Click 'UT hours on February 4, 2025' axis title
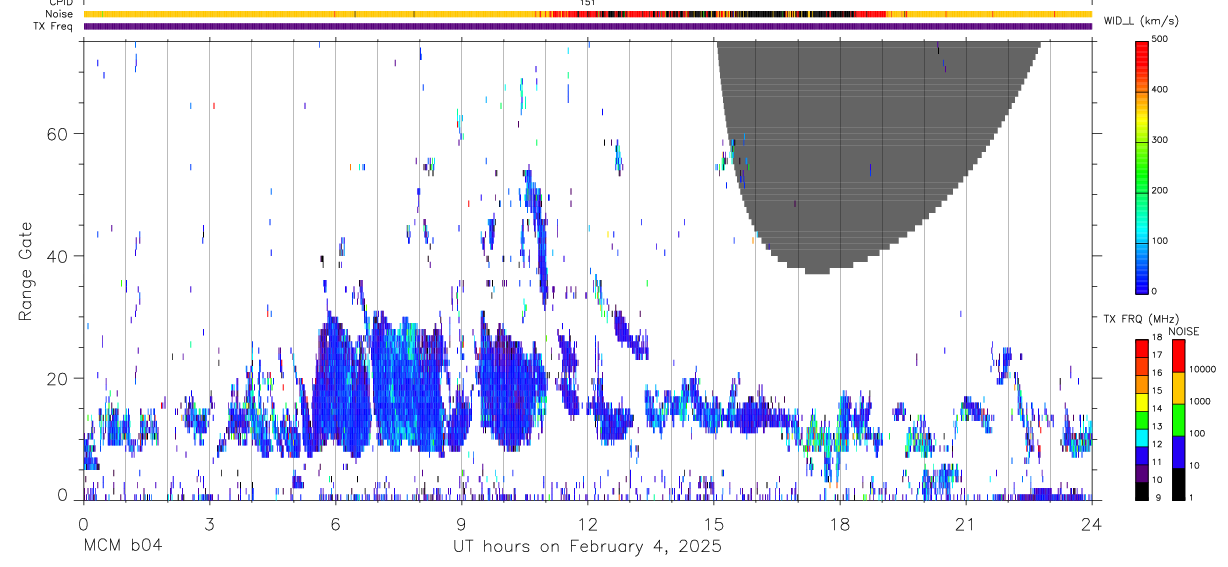The image size is (1228, 567). [588, 547]
